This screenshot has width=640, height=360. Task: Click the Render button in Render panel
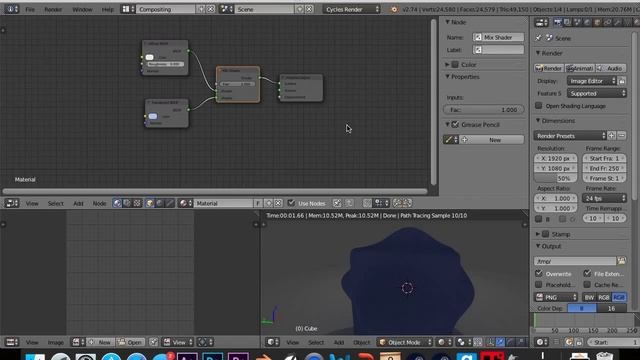(549, 68)
